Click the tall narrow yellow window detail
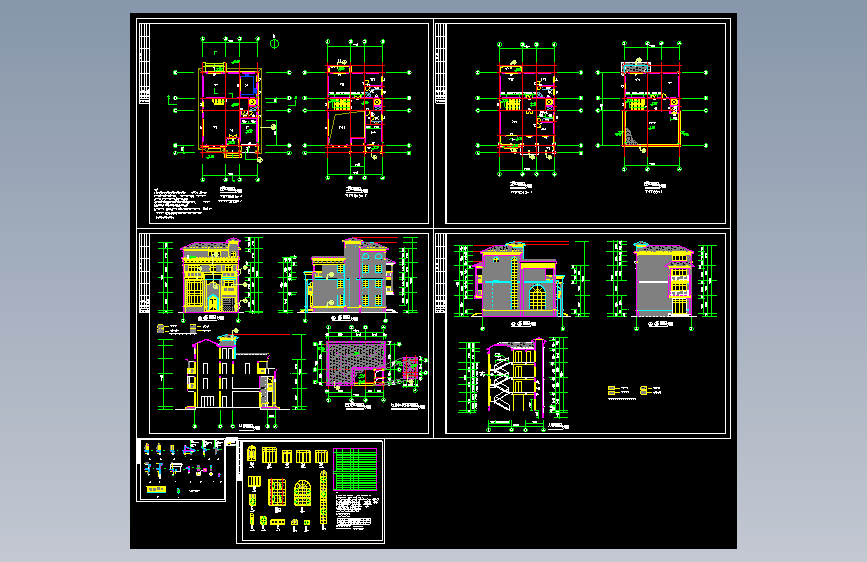The image size is (867, 562). (323, 497)
